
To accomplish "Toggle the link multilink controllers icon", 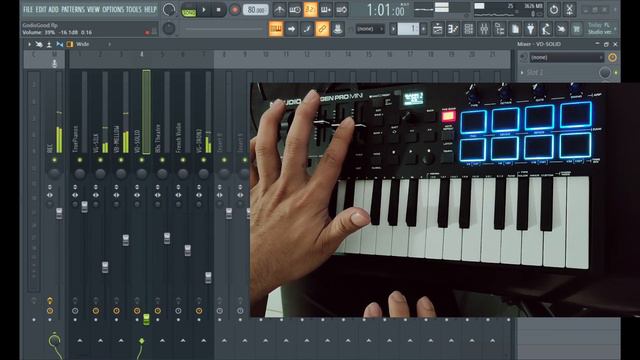I will 322,29.
